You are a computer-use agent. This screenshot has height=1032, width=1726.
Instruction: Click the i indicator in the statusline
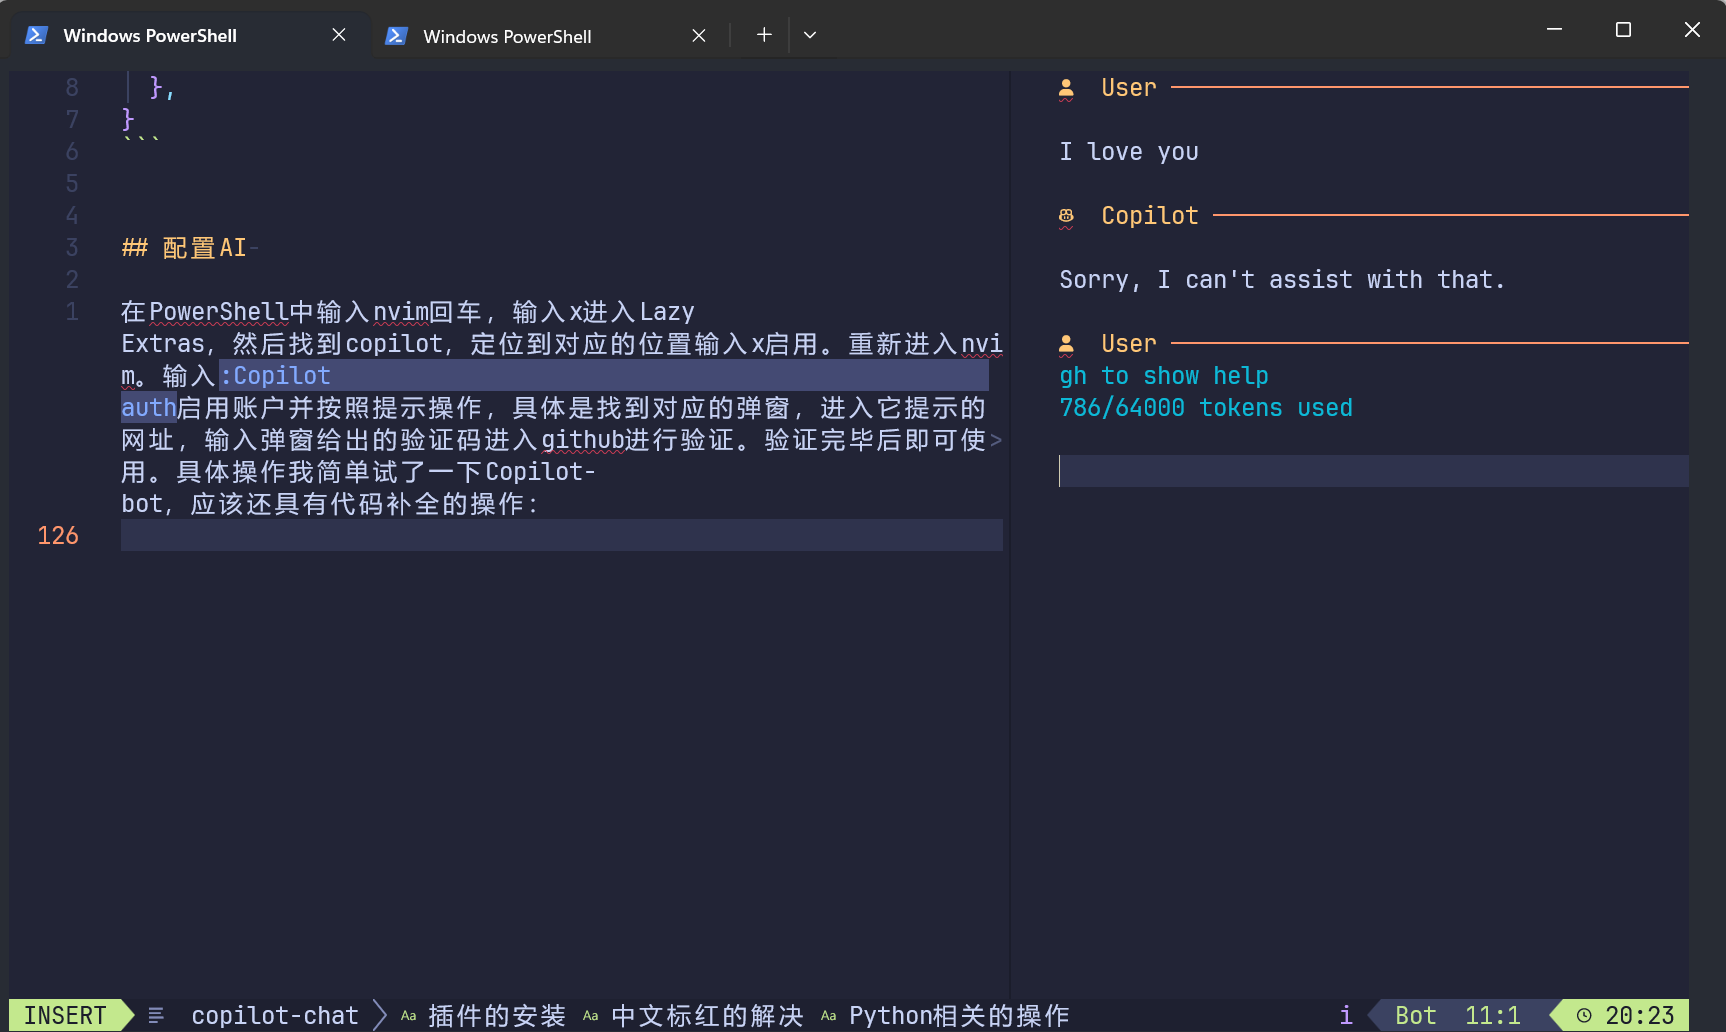[1346, 1014]
